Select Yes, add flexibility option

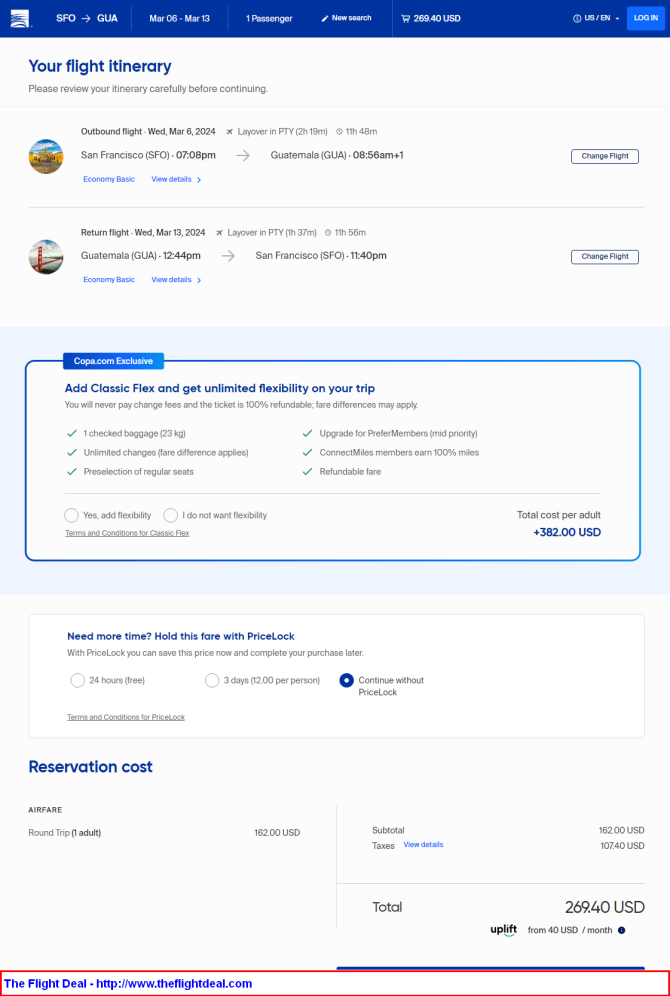[x=71, y=515]
